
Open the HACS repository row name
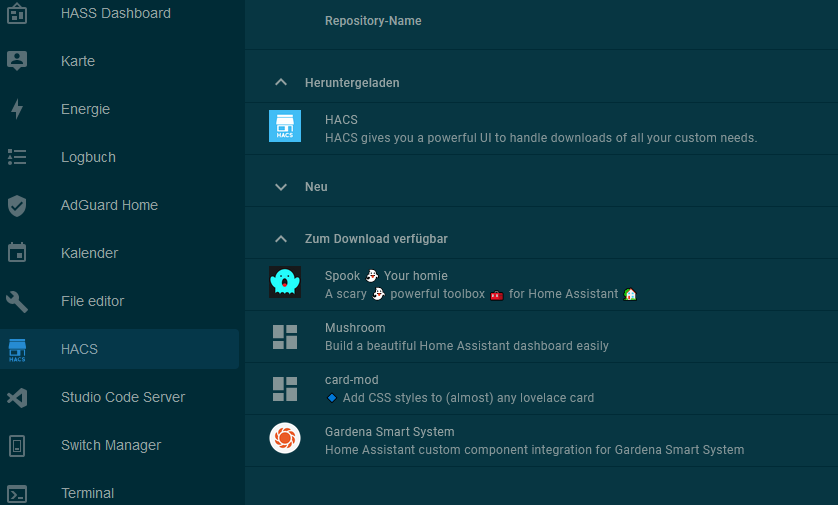point(341,120)
